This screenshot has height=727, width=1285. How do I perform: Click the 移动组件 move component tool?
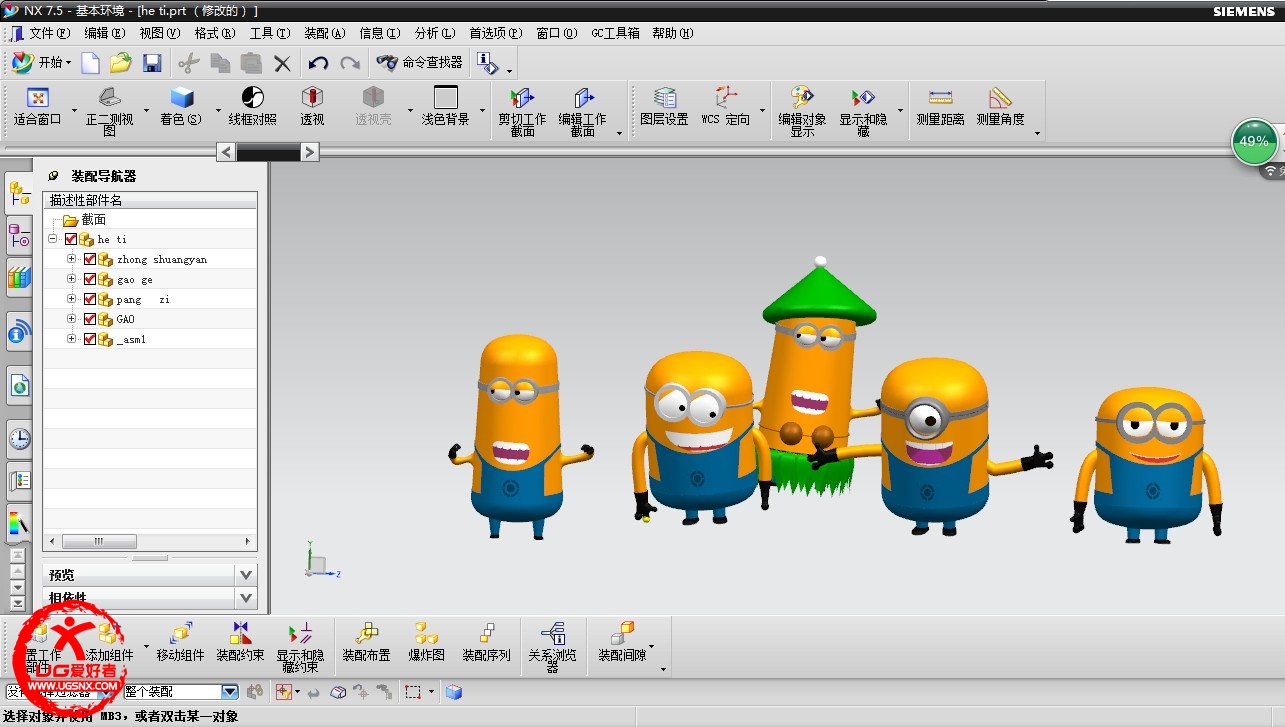tap(180, 644)
